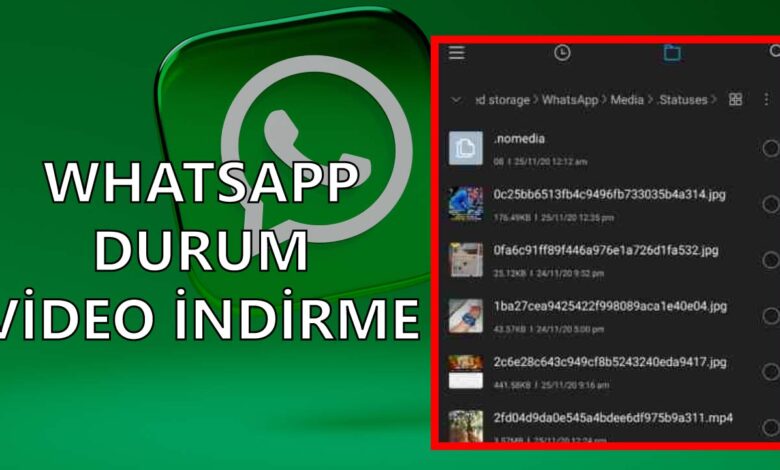Open file '.nomedia'
780x470 pixels.
(x=519, y=139)
